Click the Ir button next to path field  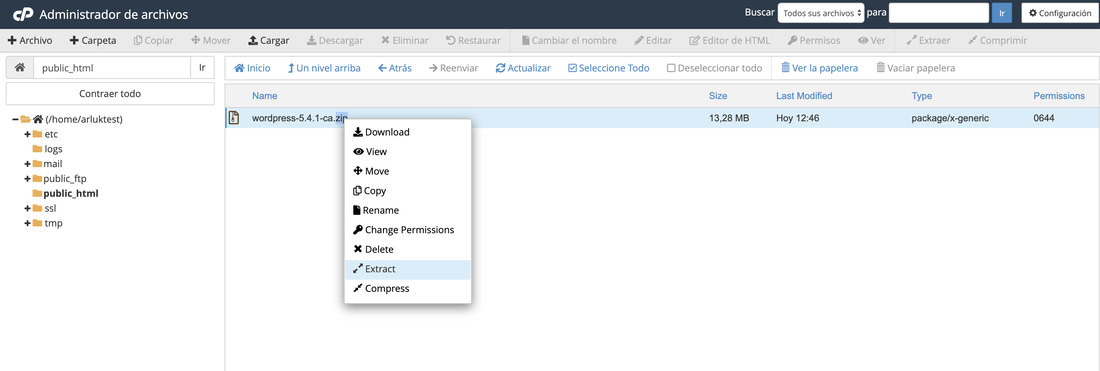(x=202, y=68)
